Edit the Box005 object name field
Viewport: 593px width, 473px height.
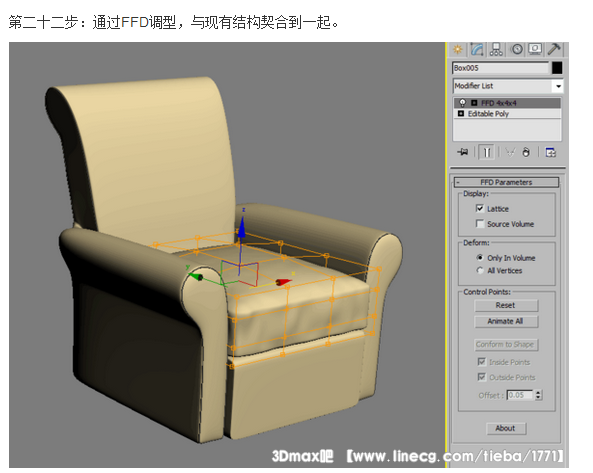pos(500,68)
